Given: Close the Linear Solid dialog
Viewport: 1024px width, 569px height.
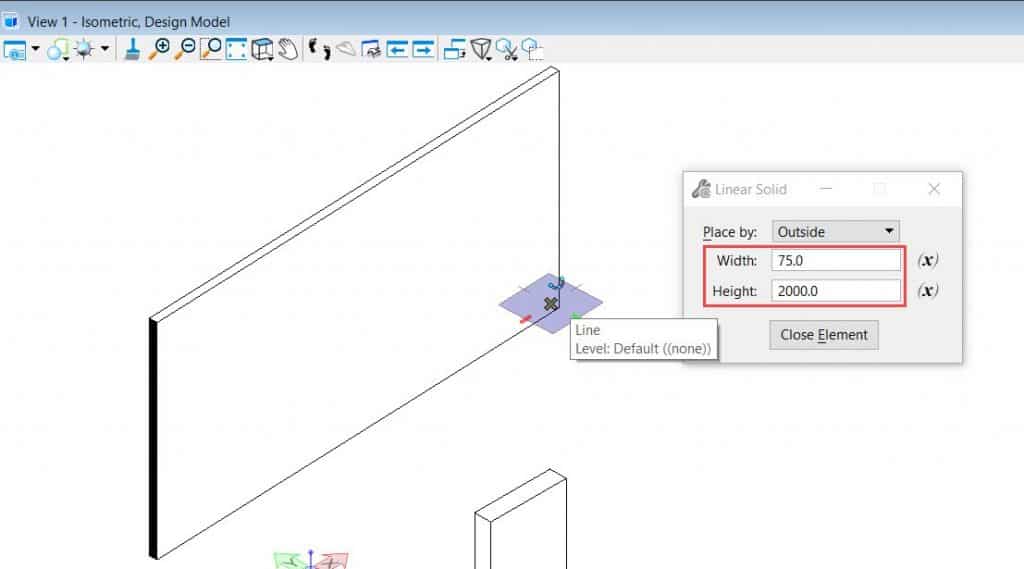Looking at the screenshot, I should click(934, 189).
